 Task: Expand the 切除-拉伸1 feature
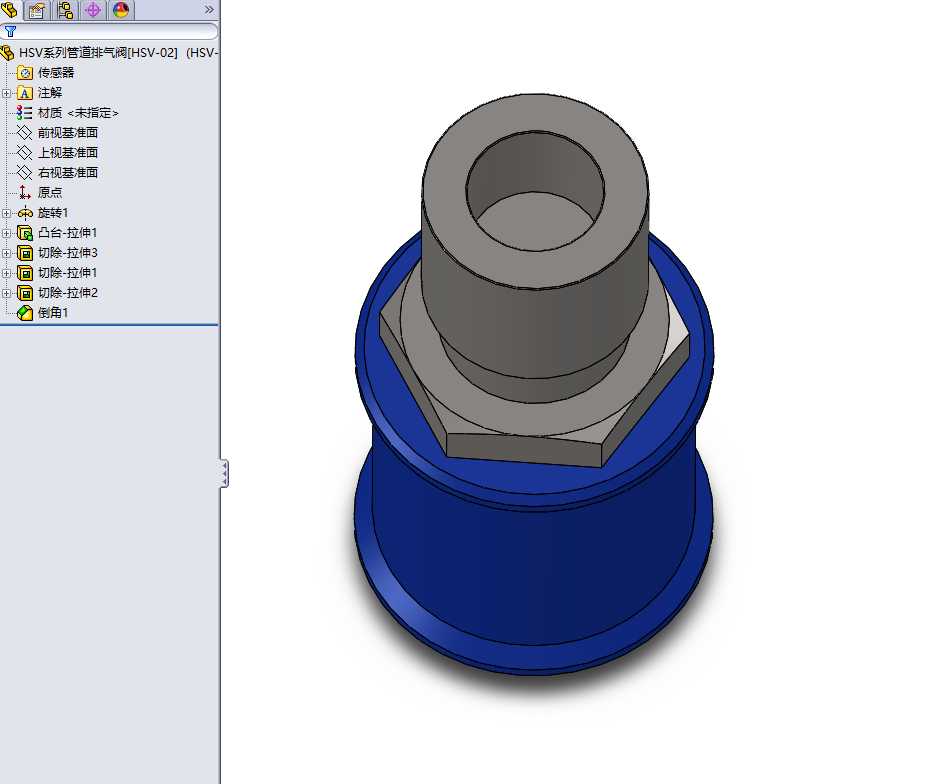(7, 273)
